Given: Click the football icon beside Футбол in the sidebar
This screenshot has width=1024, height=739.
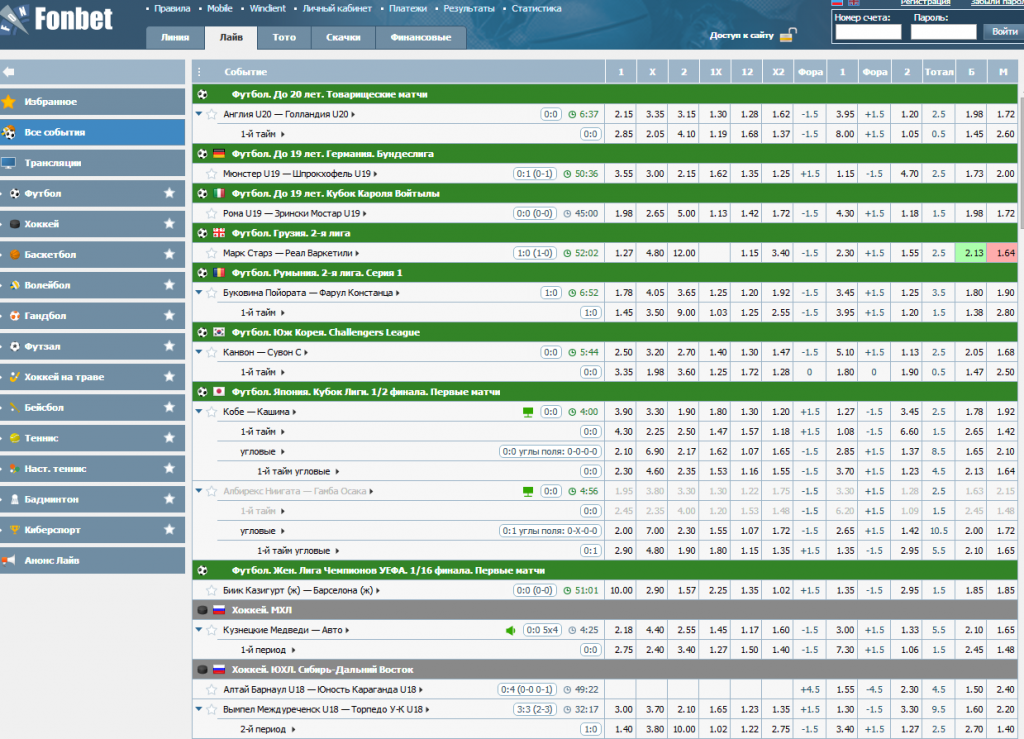Looking at the screenshot, I should [14, 193].
